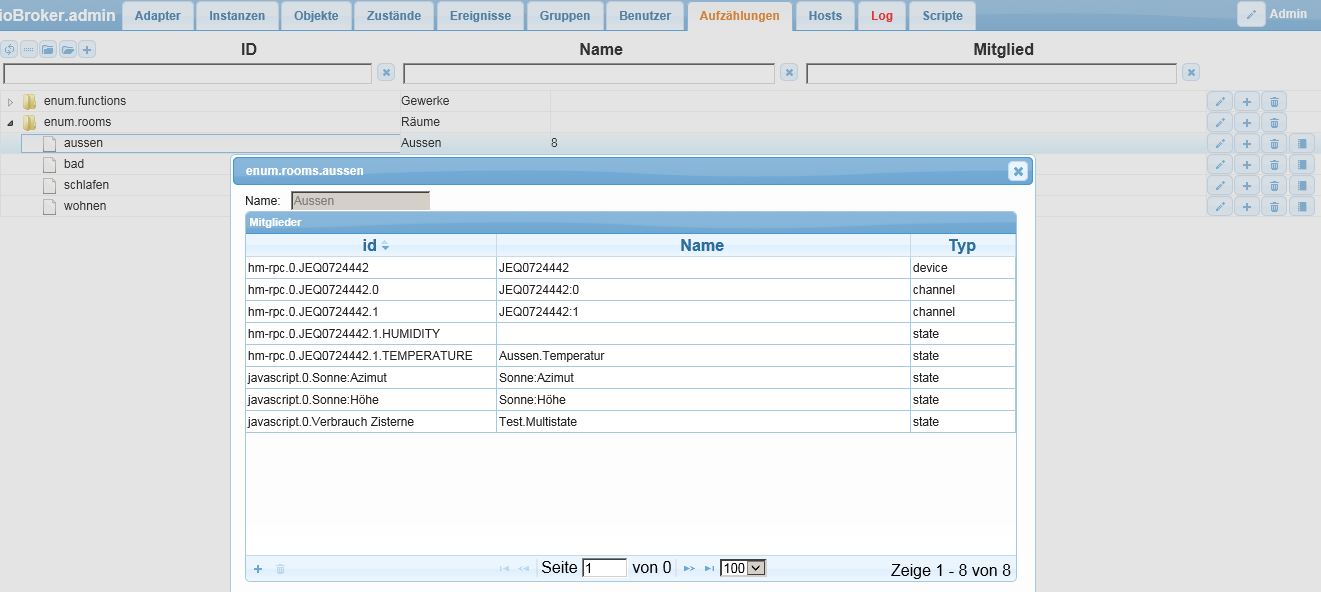Sort members by Name column header
Image resolution: width=1321 pixels, height=592 pixels.
[x=702, y=245]
